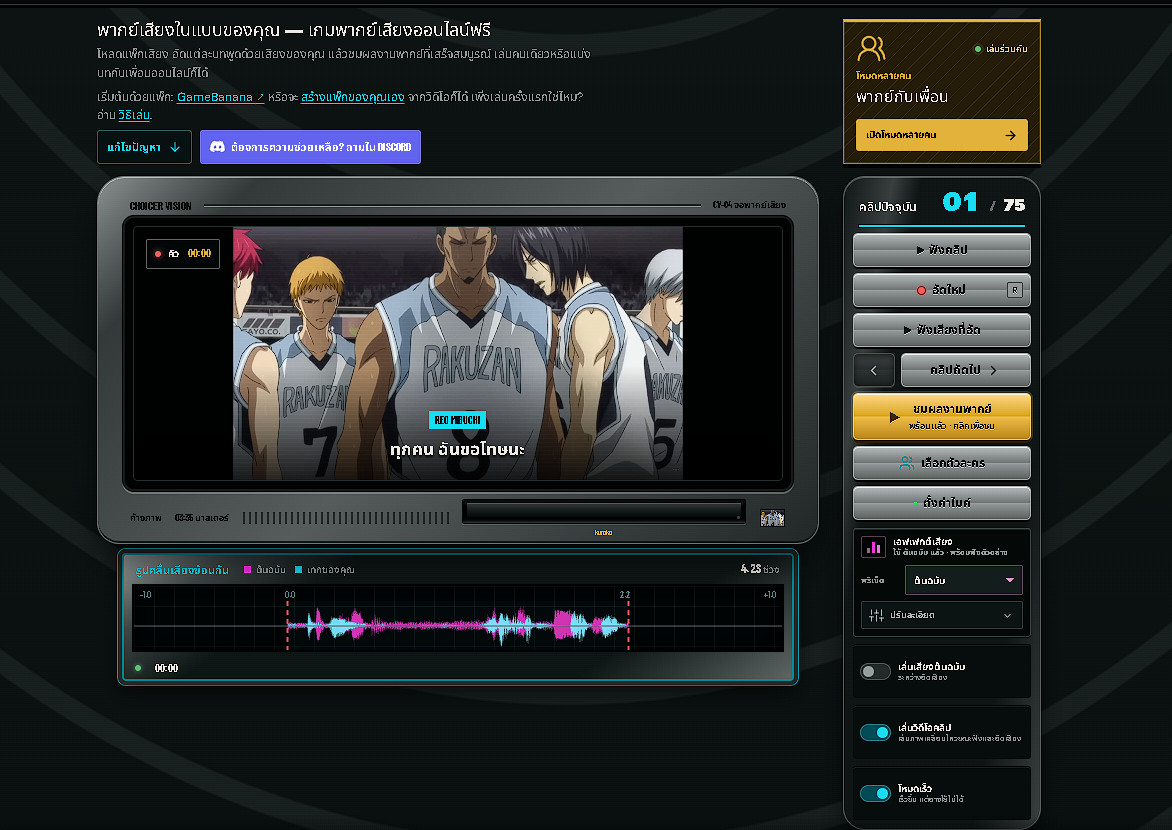The height and width of the screenshot is (830, 1172).
Task: Open character selection เลือกตัวละคร
Action: pyautogui.click(x=941, y=463)
